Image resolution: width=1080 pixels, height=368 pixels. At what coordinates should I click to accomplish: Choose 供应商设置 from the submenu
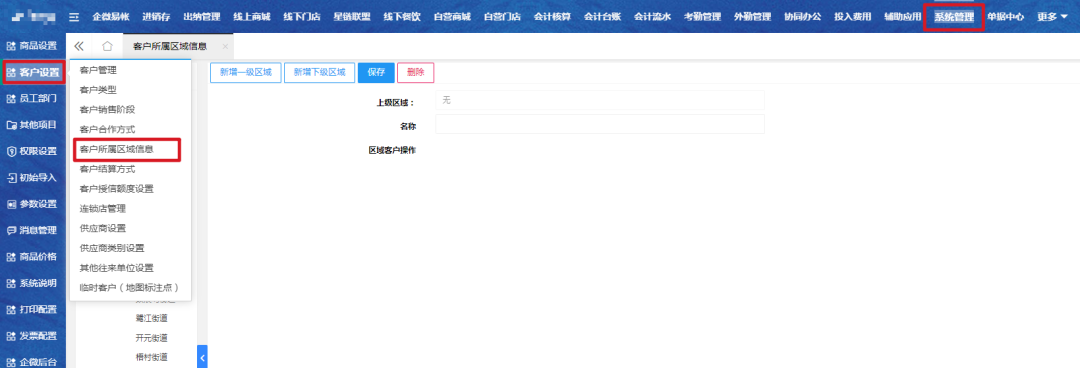point(103,228)
